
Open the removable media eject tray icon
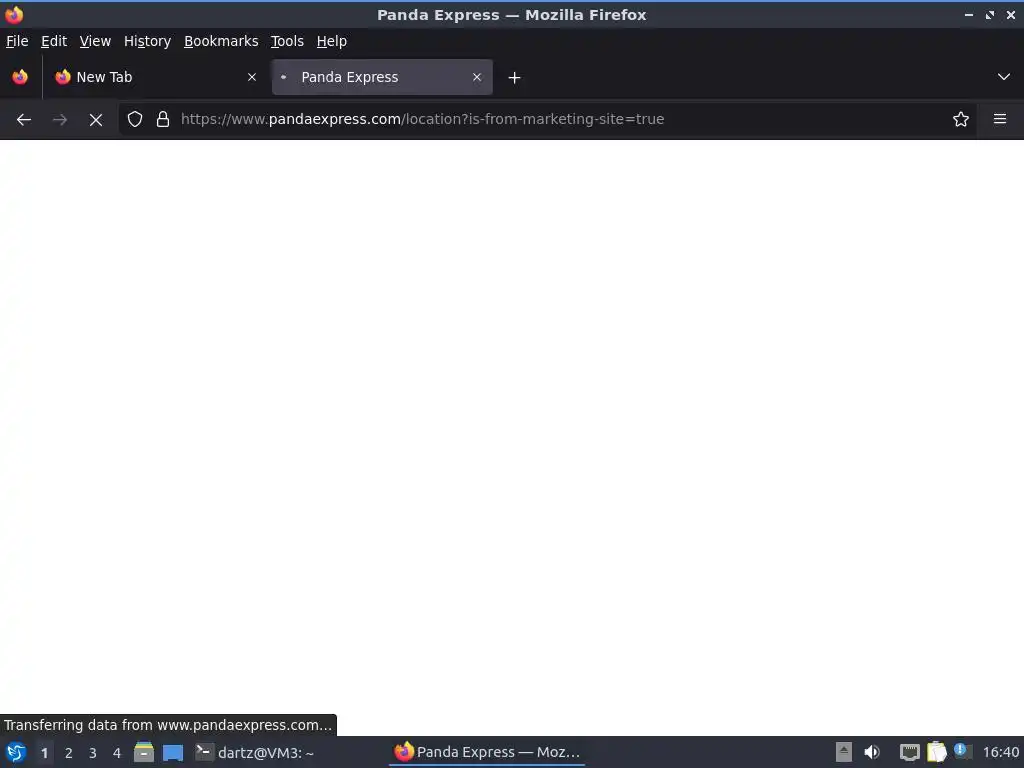pos(844,752)
